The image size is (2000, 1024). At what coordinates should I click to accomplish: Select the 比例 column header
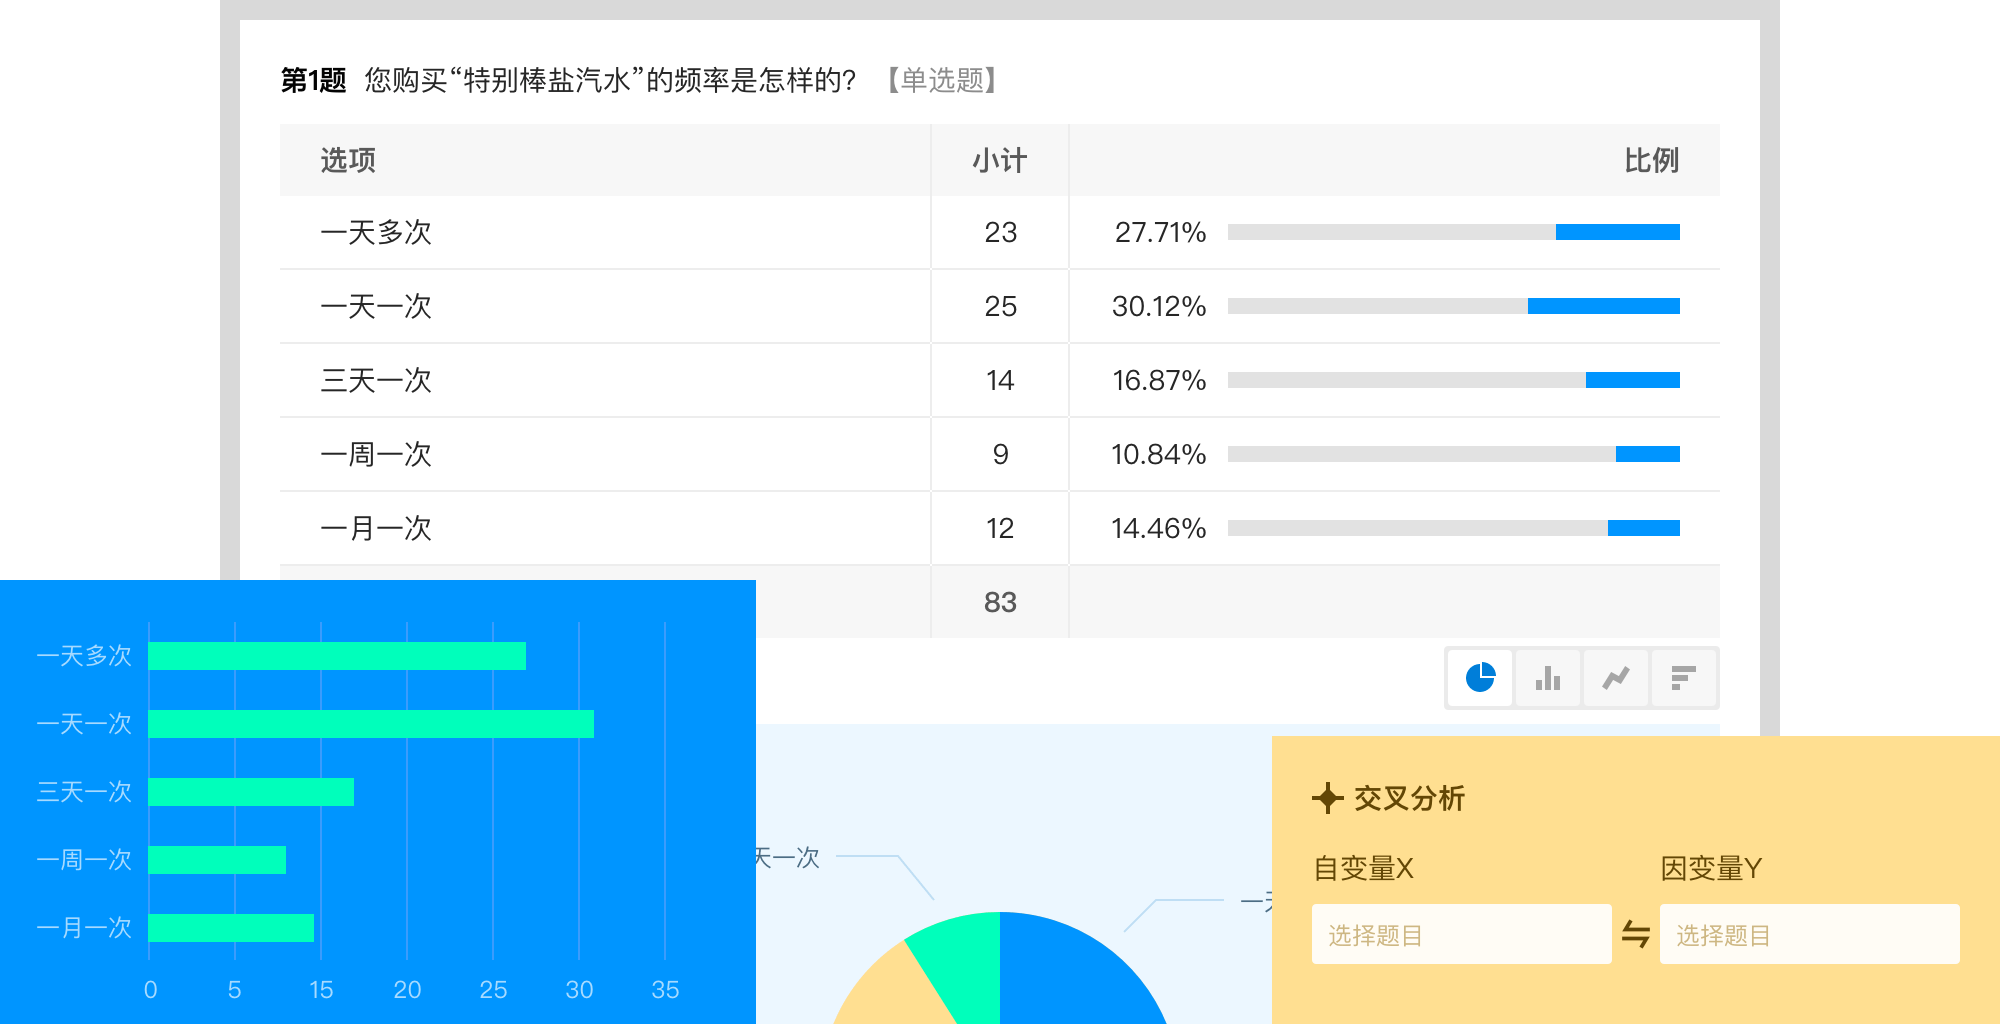point(1651,160)
